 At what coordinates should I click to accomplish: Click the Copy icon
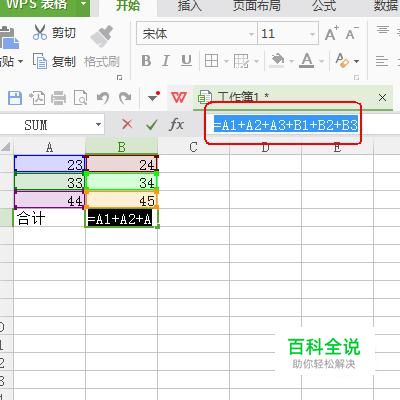click(x=40, y=61)
